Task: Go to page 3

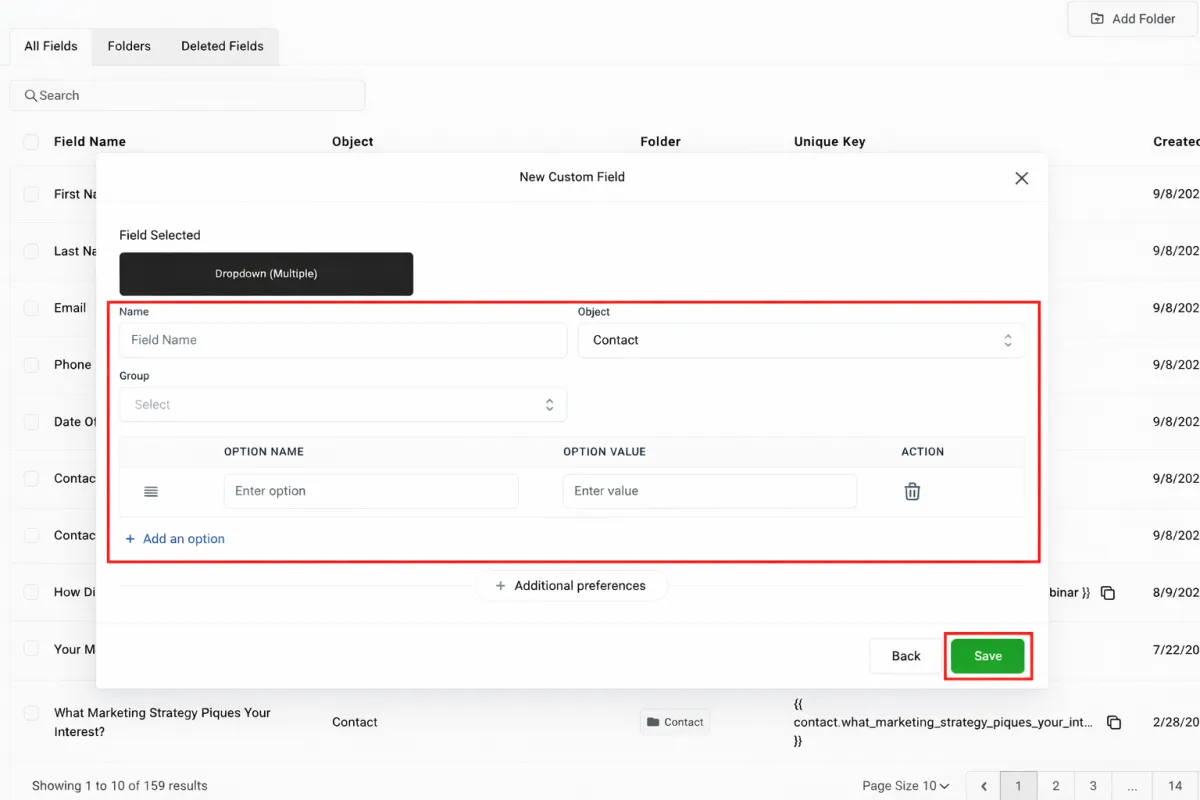Action: (x=1093, y=786)
